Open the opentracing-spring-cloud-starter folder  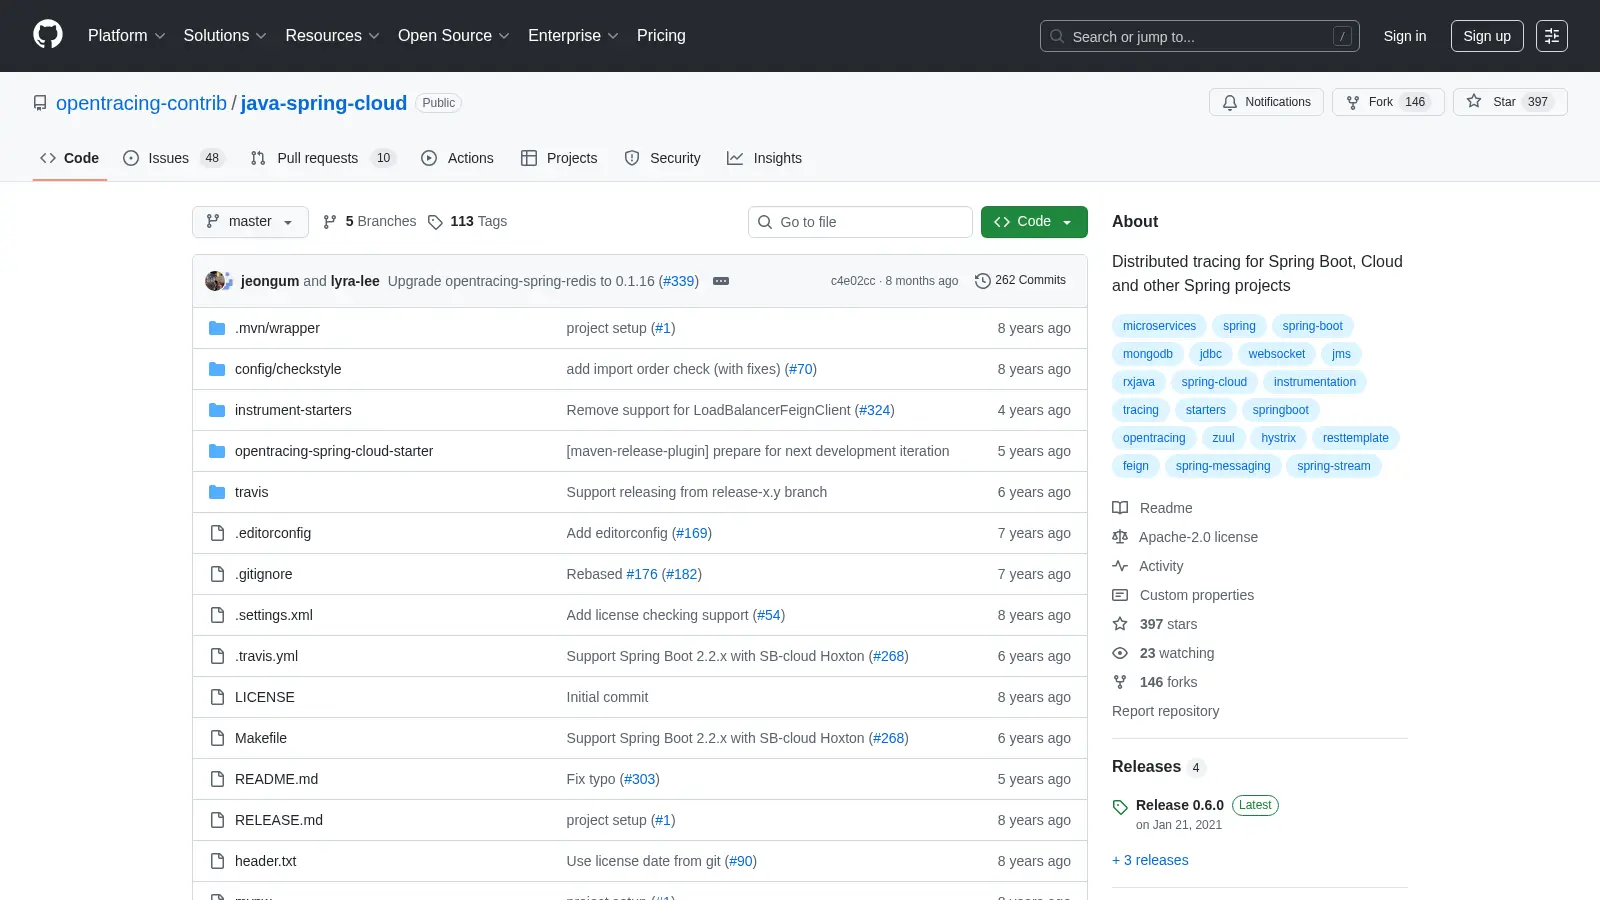tap(334, 451)
